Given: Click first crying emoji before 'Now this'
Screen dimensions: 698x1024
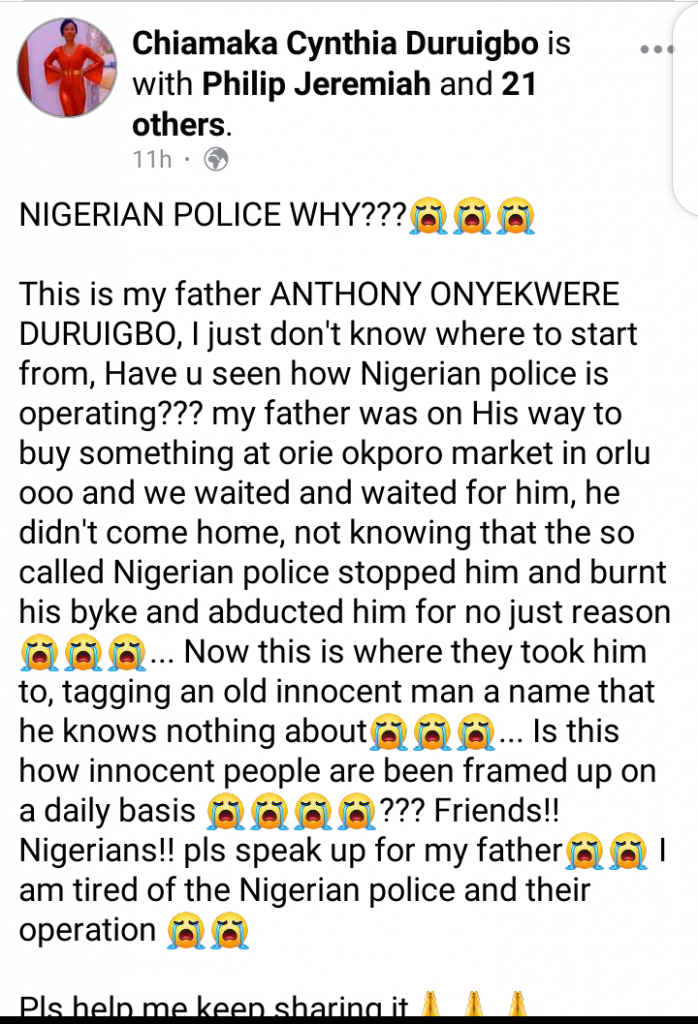Looking at the screenshot, I should [39, 653].
